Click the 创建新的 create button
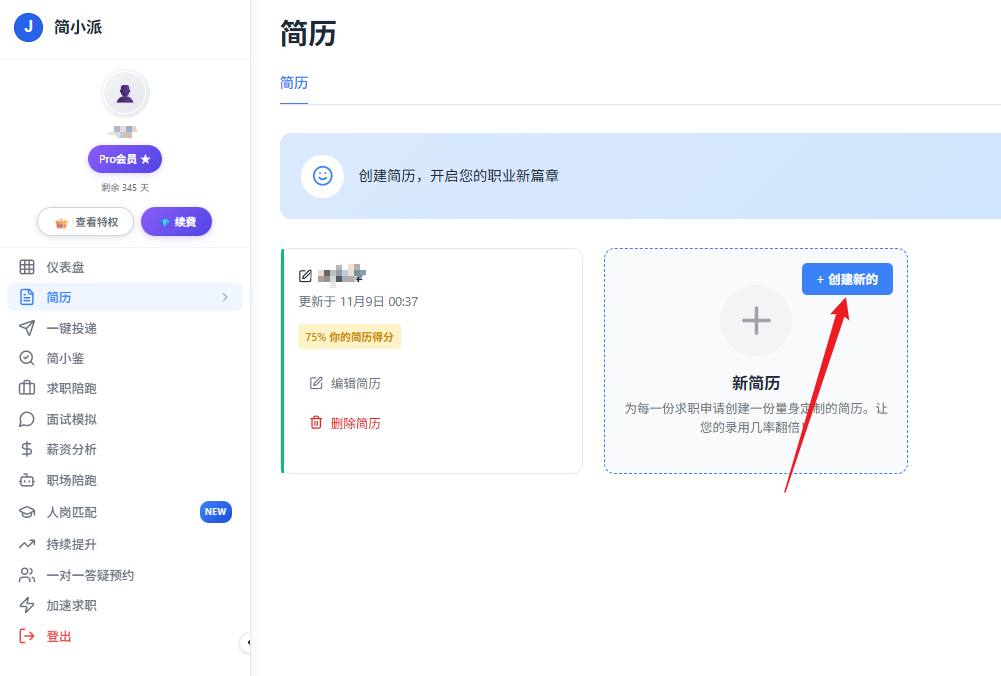Image resolution: width=1001 pixels, height=676 pixels. click(x=846, y=279)
